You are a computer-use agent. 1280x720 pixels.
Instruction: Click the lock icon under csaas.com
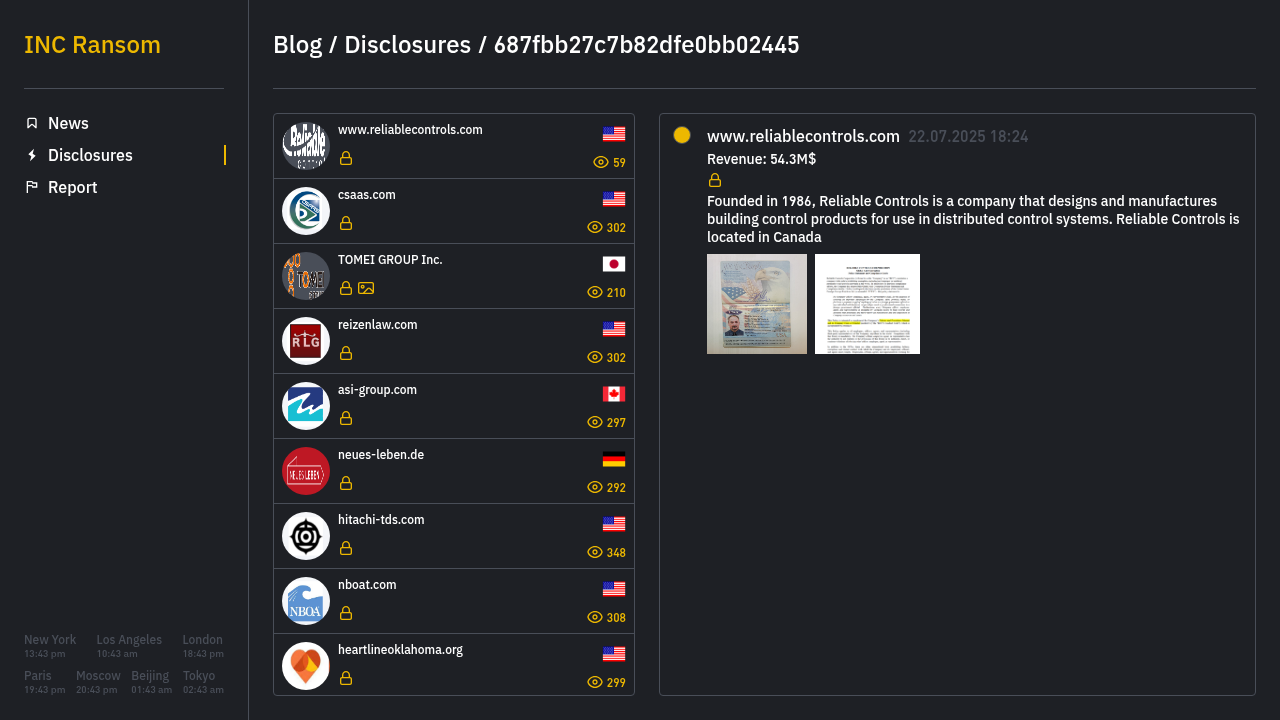(x=346, y=223)
